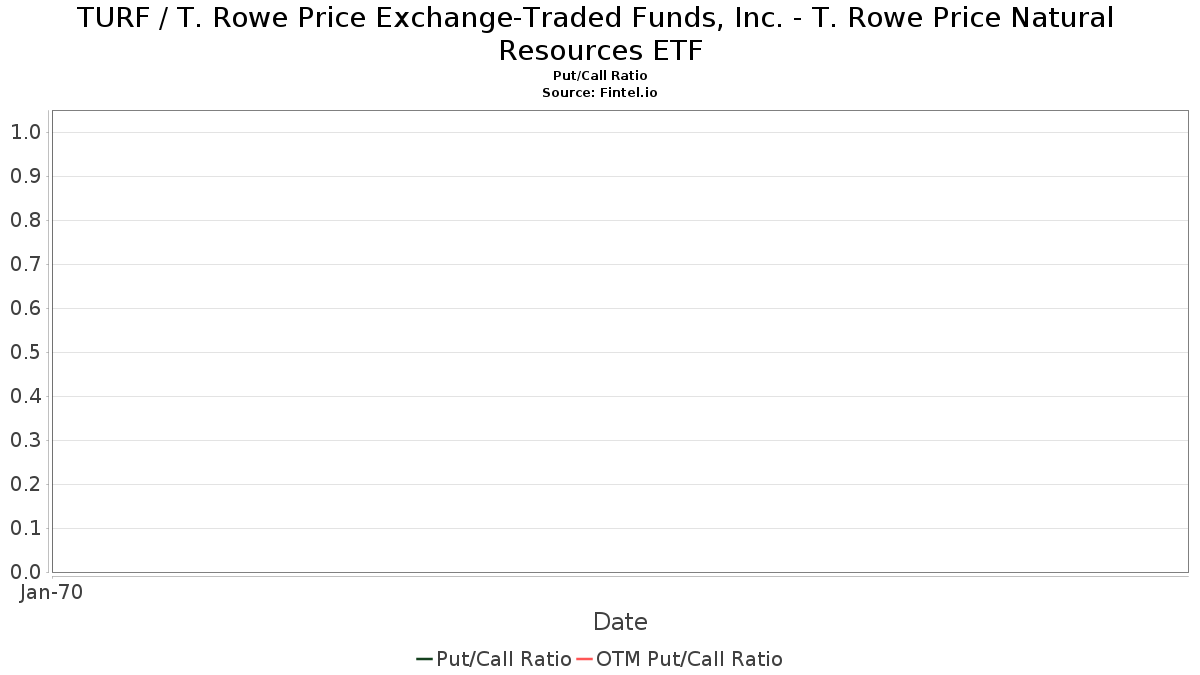The image size is (1200, 675).
Task: Click the 1.0 y-axis label
Action: tap(25, 132)
